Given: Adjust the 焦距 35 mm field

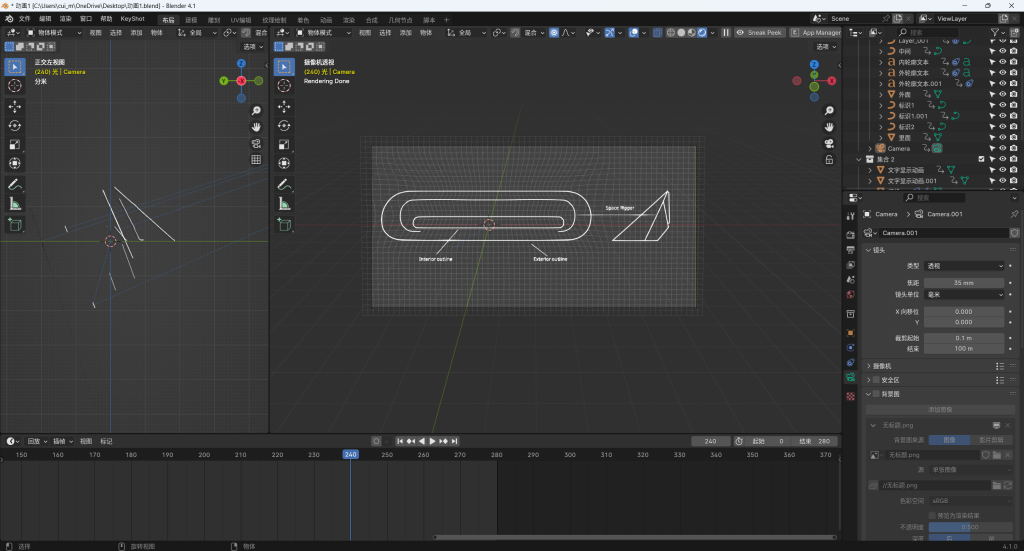Looking at the screenshot, I should 964,283.
